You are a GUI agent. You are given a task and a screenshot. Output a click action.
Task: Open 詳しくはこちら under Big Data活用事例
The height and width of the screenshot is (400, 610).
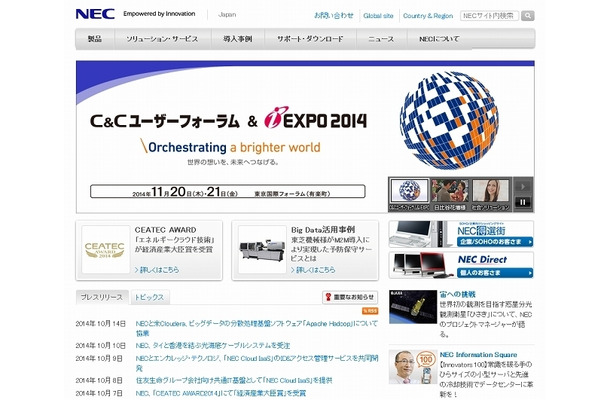click(x=313, y=269)
